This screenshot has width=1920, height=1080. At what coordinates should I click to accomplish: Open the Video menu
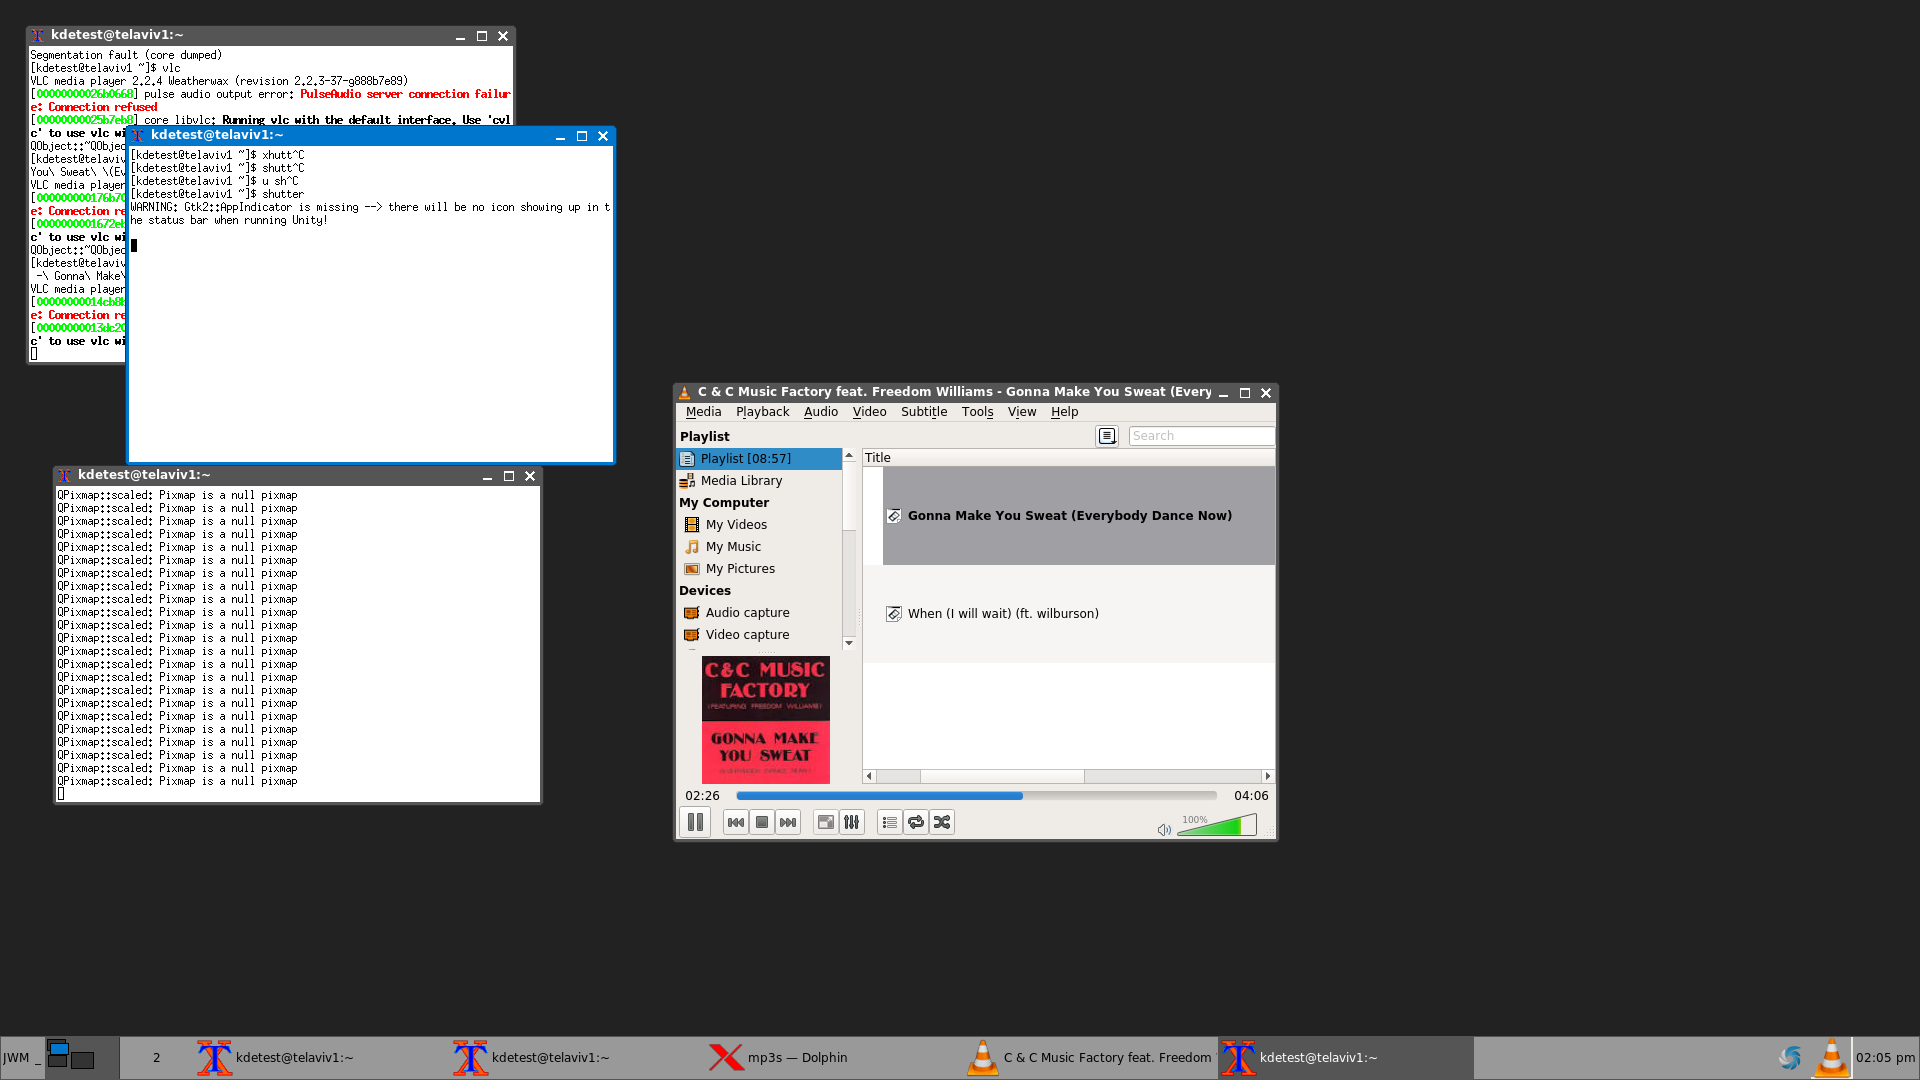869,412
